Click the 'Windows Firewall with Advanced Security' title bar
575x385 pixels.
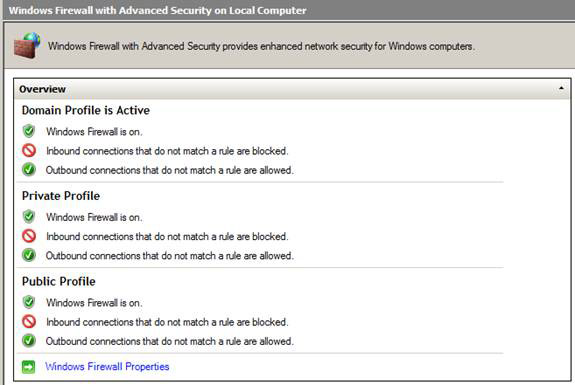(289, 10)
